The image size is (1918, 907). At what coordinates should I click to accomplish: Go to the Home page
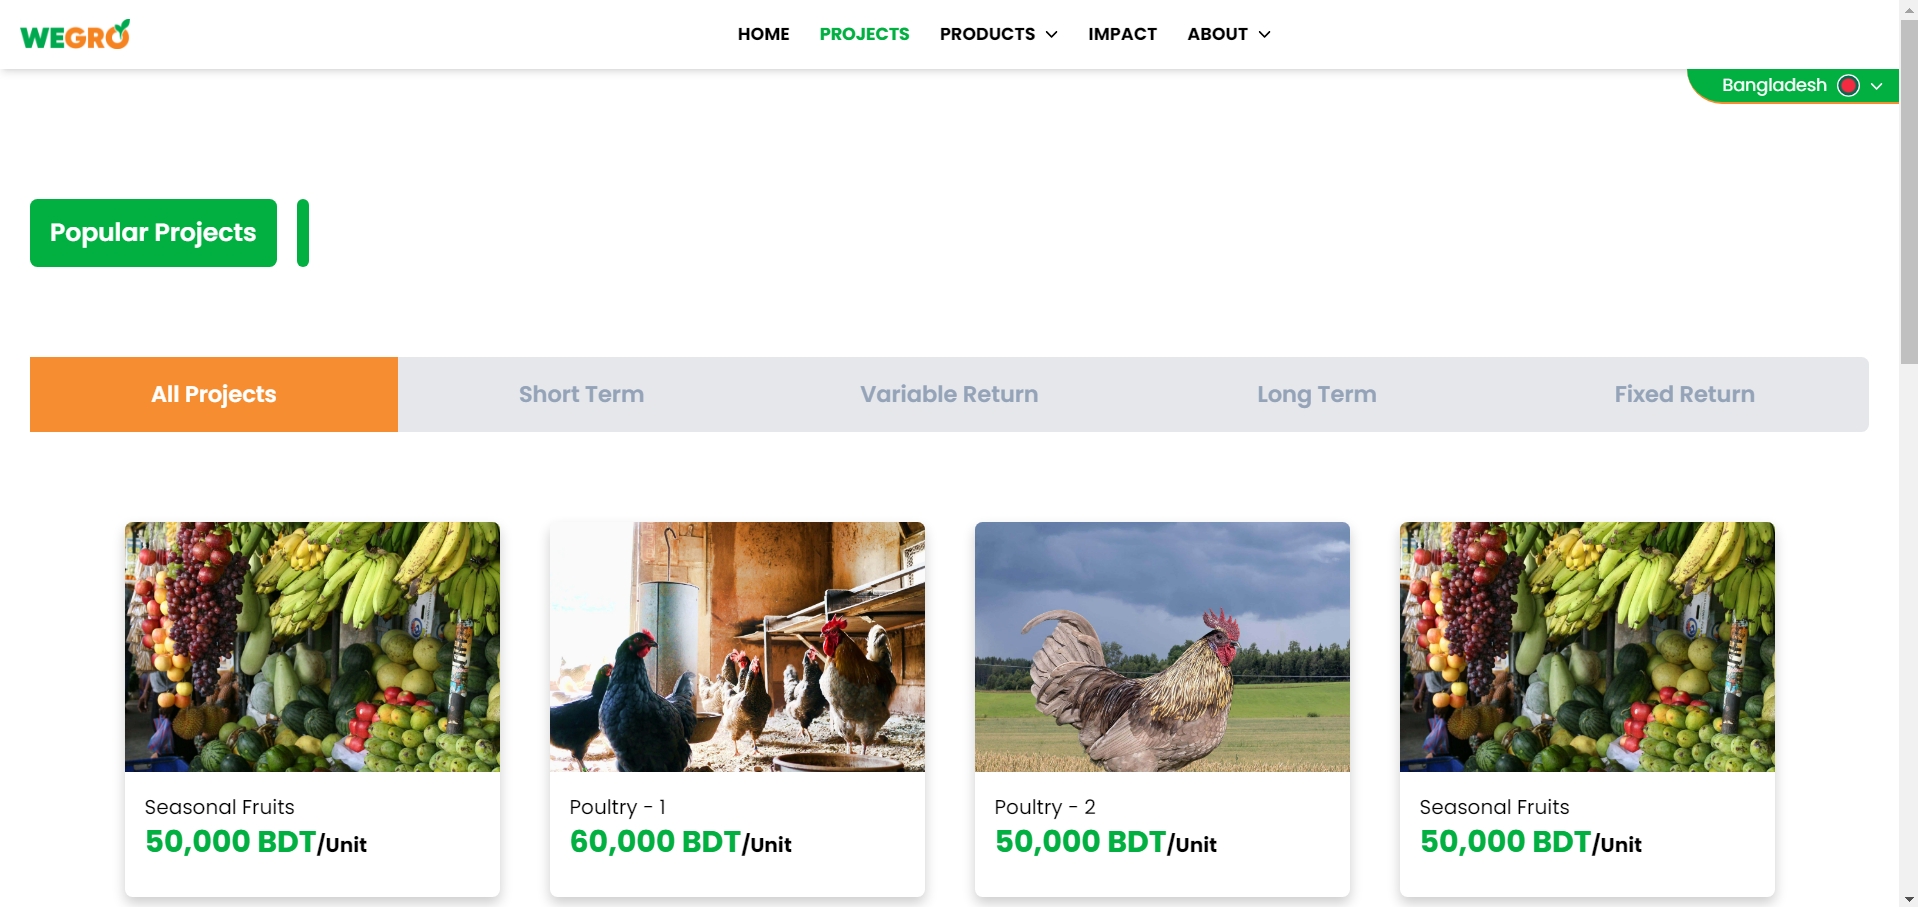[763, 34]
